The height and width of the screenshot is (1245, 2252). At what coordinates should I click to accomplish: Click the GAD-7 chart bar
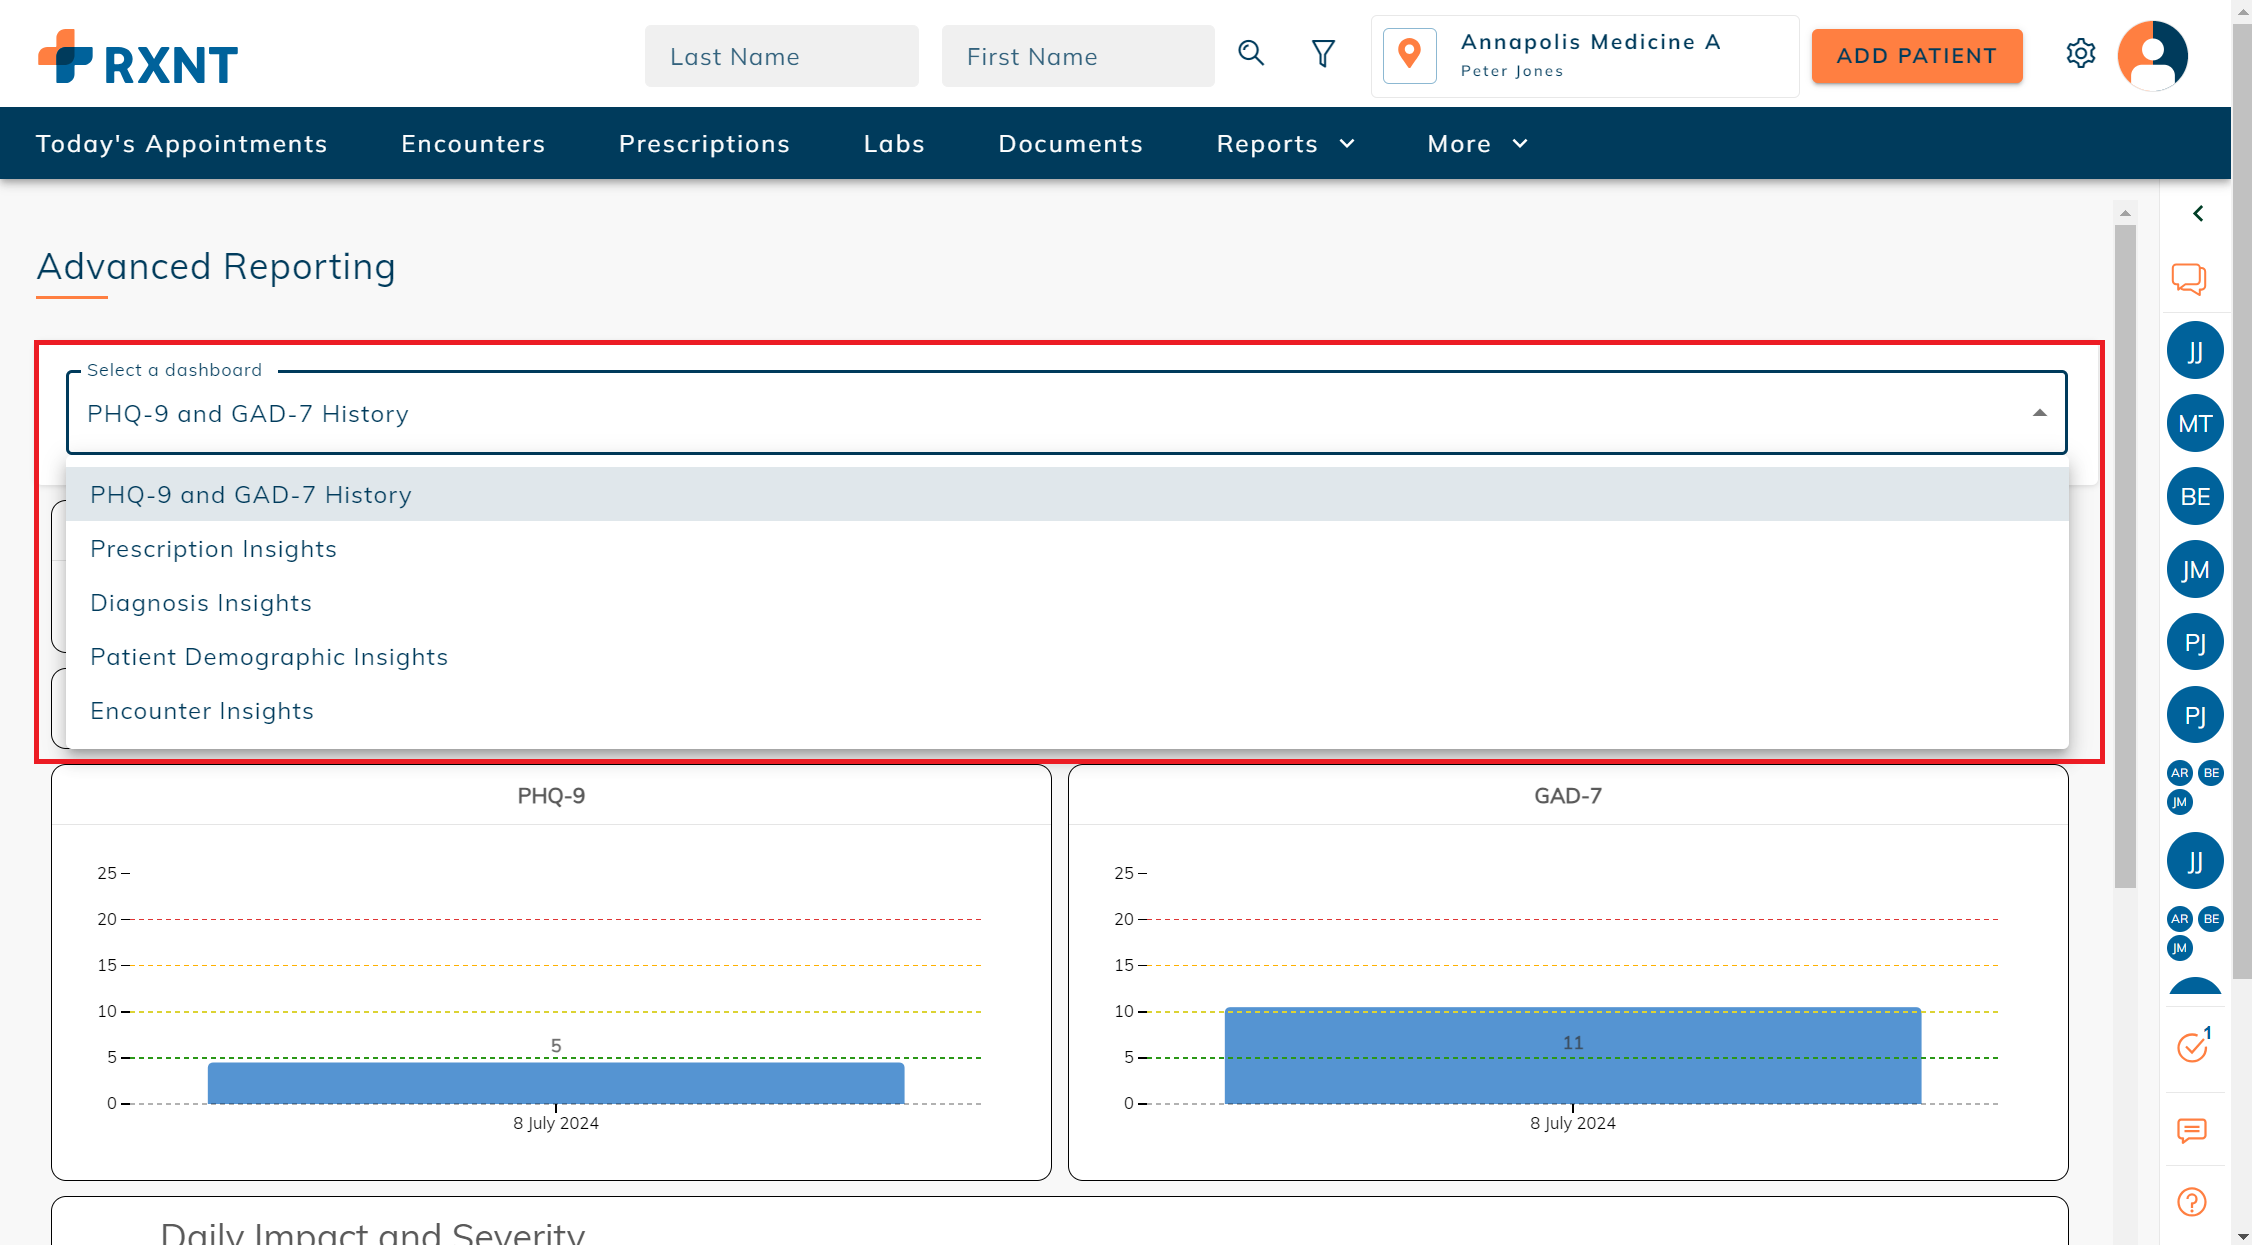coord(1573,1055)
